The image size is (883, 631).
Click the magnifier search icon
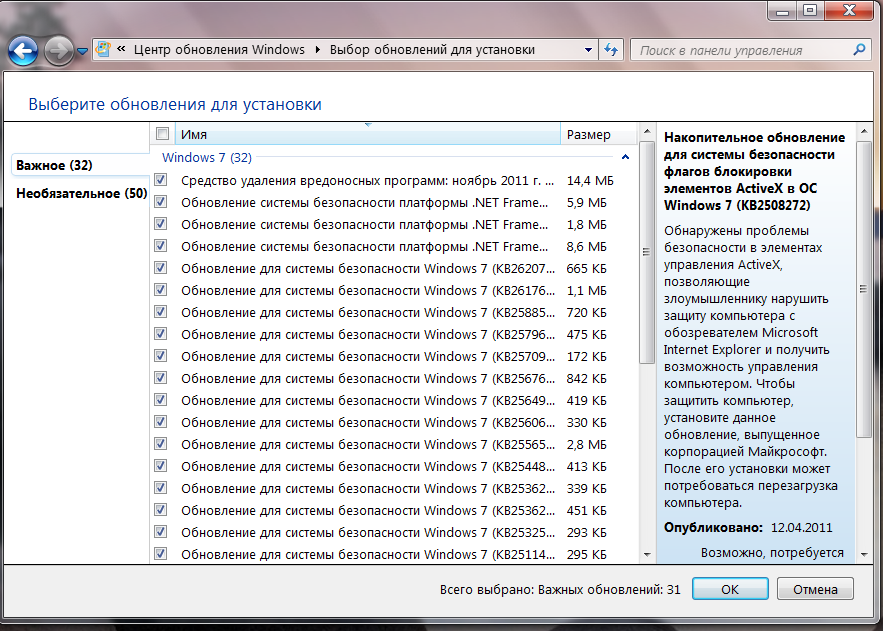(859, 50)
